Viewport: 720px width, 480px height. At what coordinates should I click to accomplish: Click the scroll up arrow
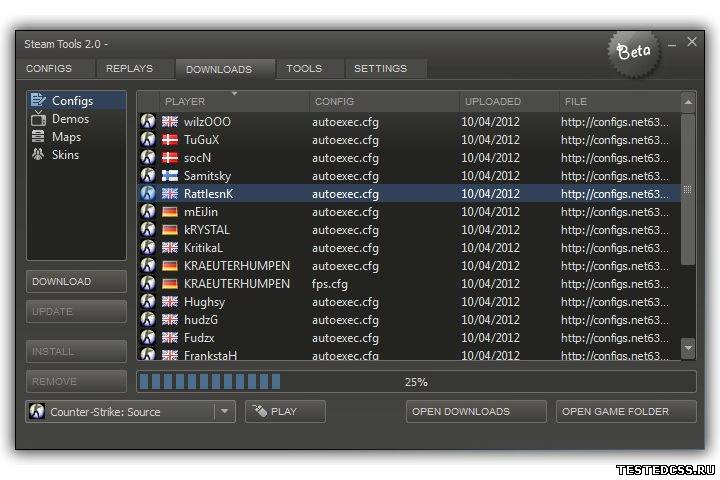click(688, 102)
